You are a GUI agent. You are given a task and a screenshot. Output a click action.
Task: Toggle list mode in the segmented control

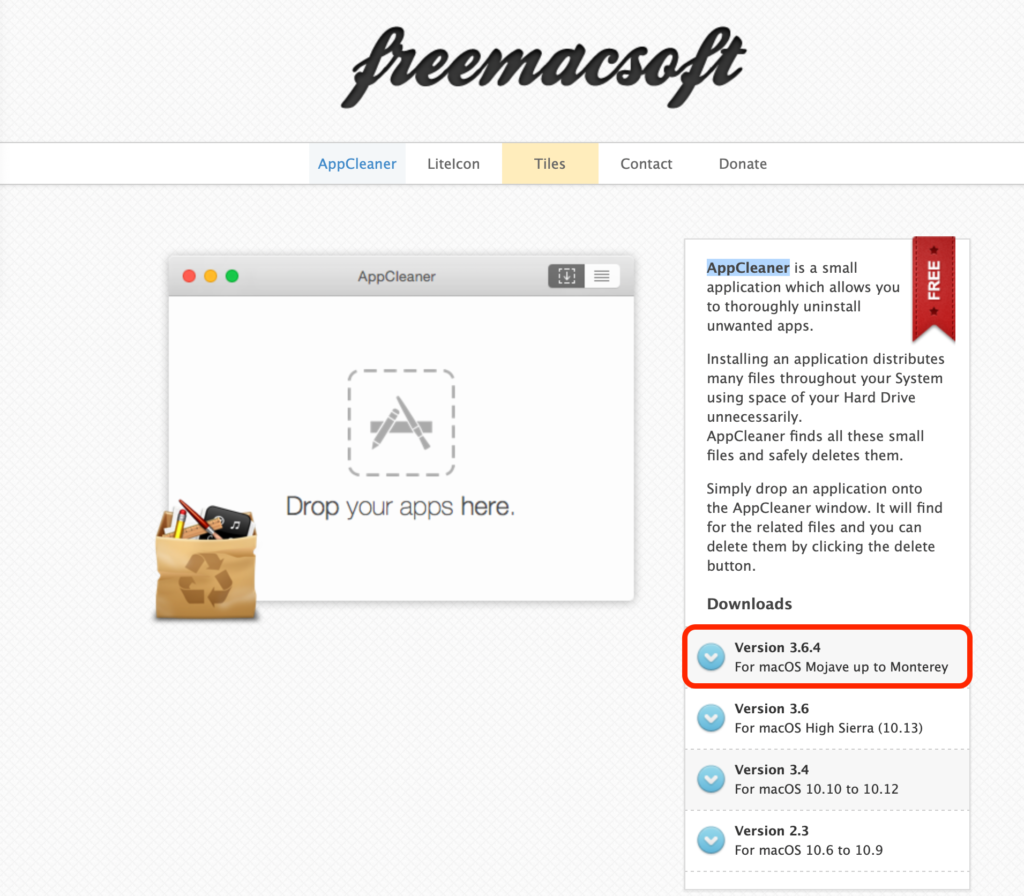click(x=604, y=276)
